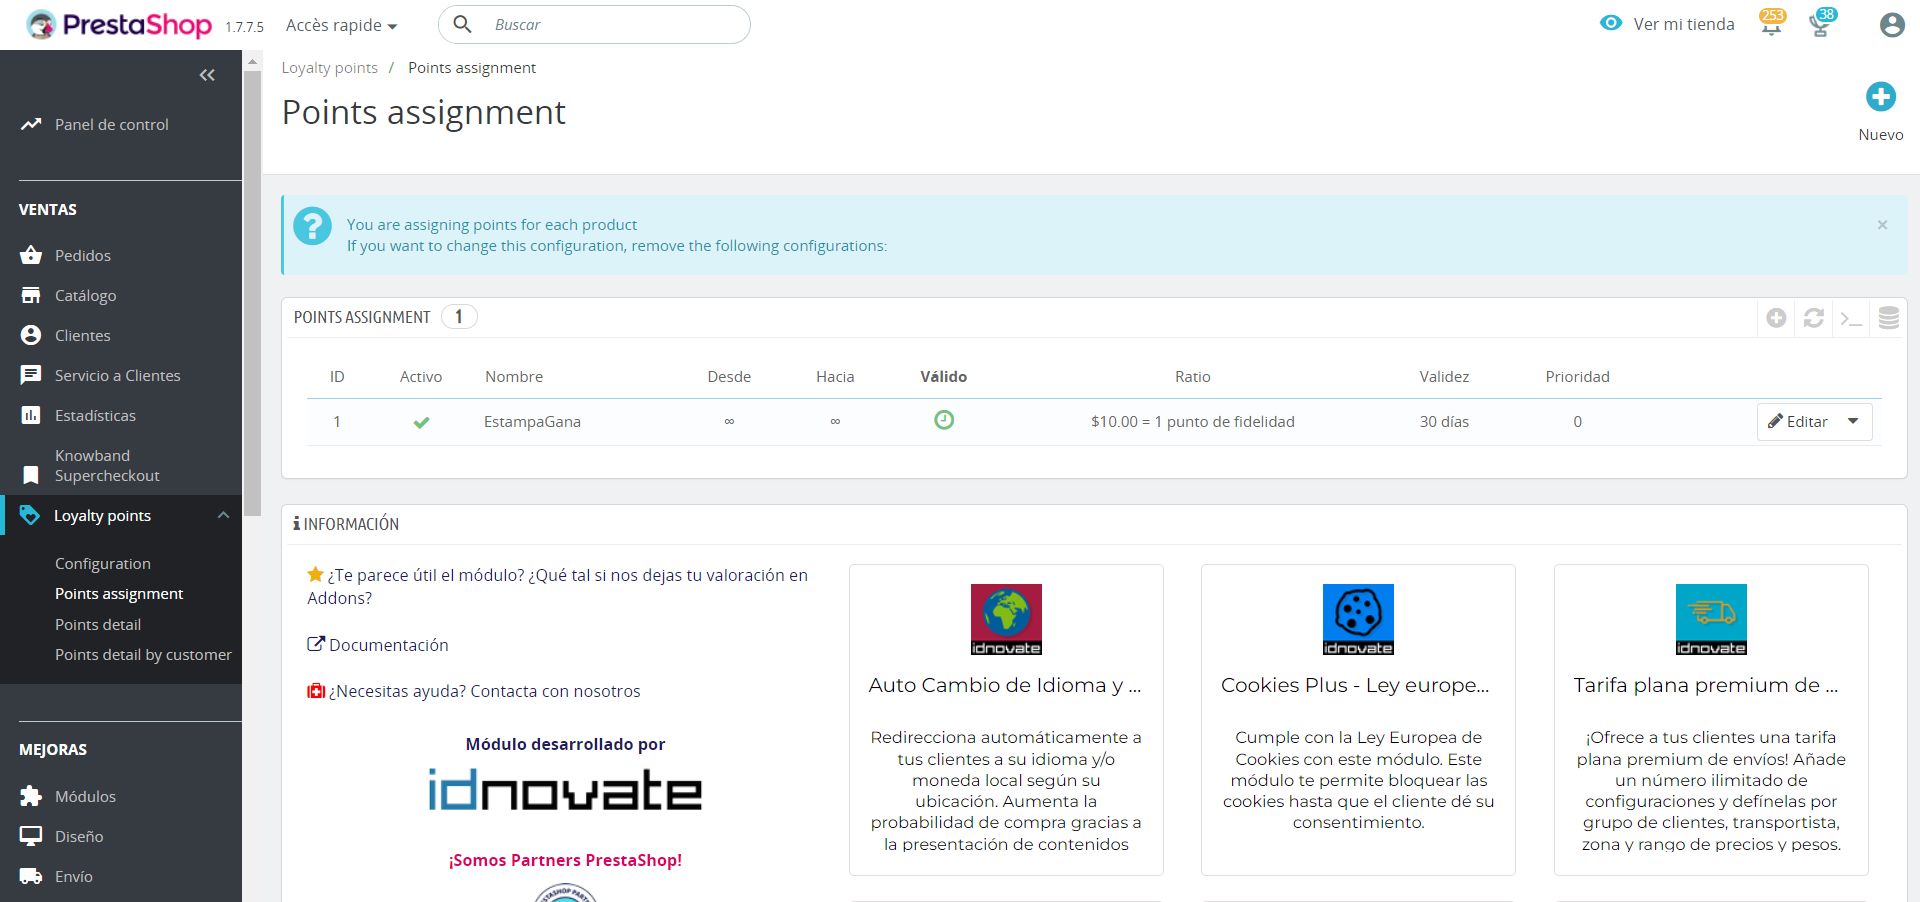Open Knowband Supercheckout menu
The height and width of the screenshot is (902, 1920).
[x=107, y=465]
